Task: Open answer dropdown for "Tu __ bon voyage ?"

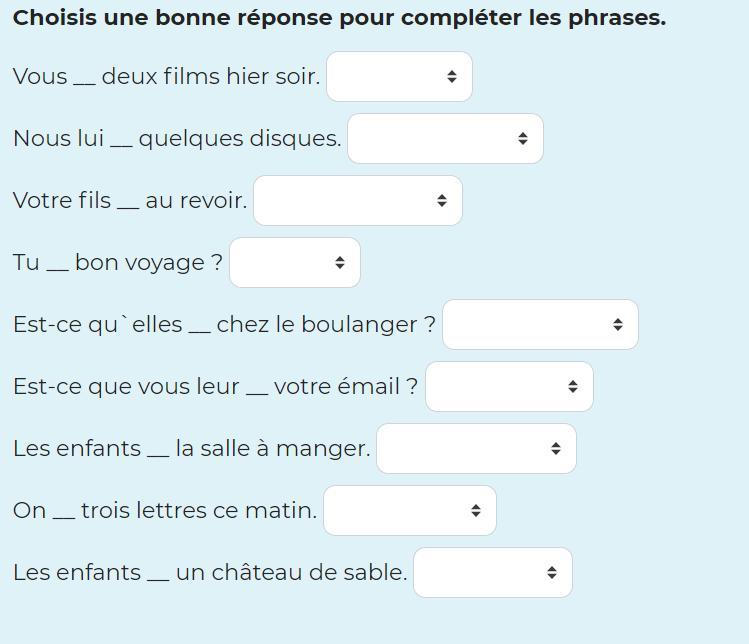Action: (x=295, y=263)
